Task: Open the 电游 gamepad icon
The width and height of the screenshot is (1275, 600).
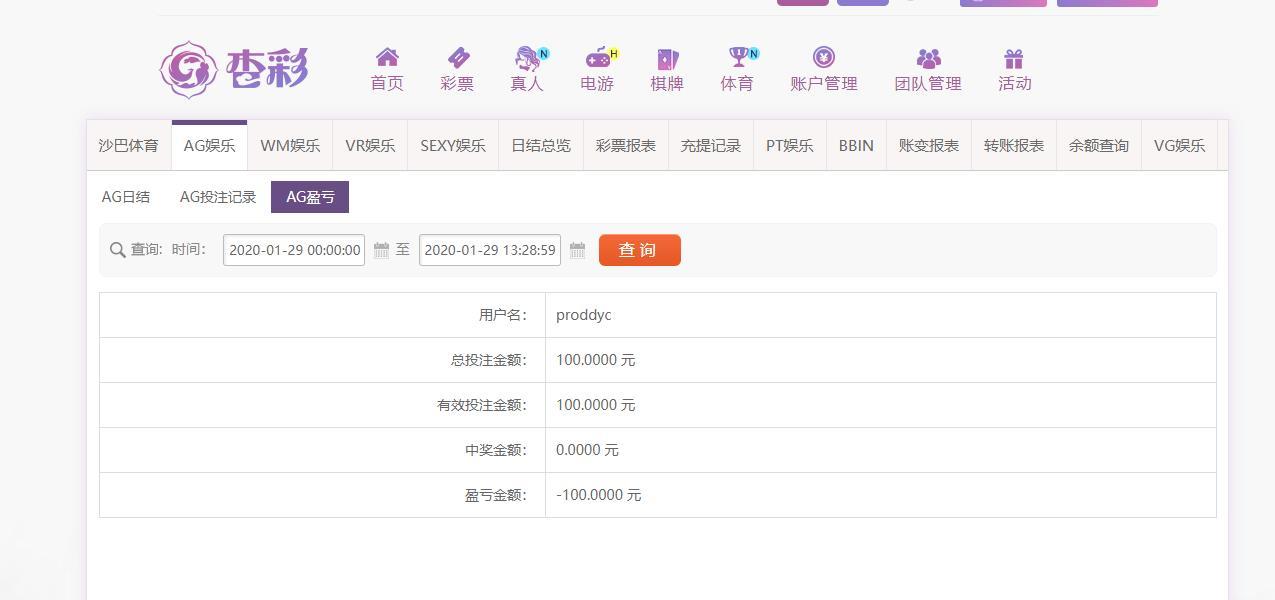Action: (x=597, y=58)
